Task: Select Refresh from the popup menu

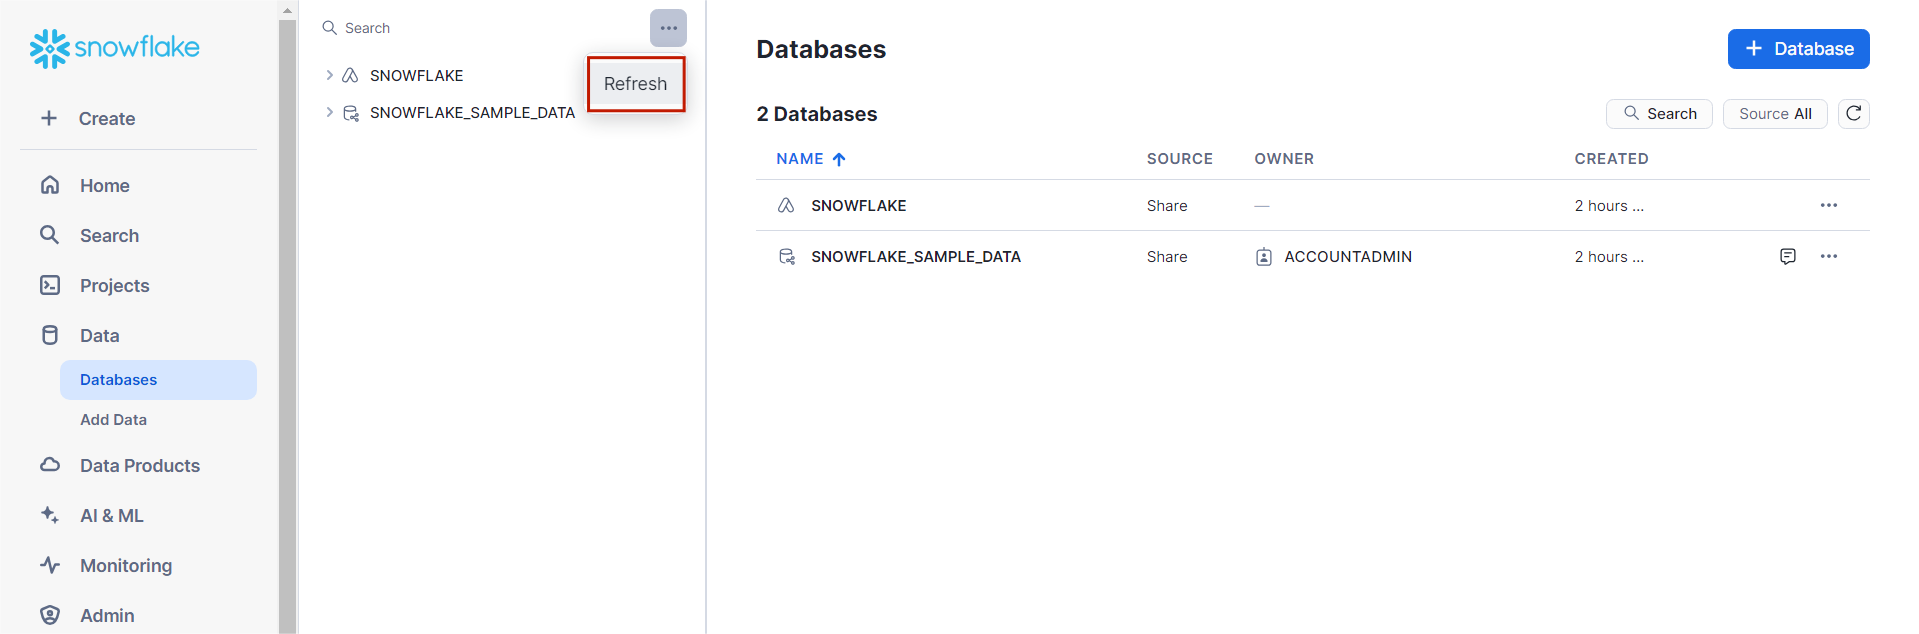Action: click(635, 84)
